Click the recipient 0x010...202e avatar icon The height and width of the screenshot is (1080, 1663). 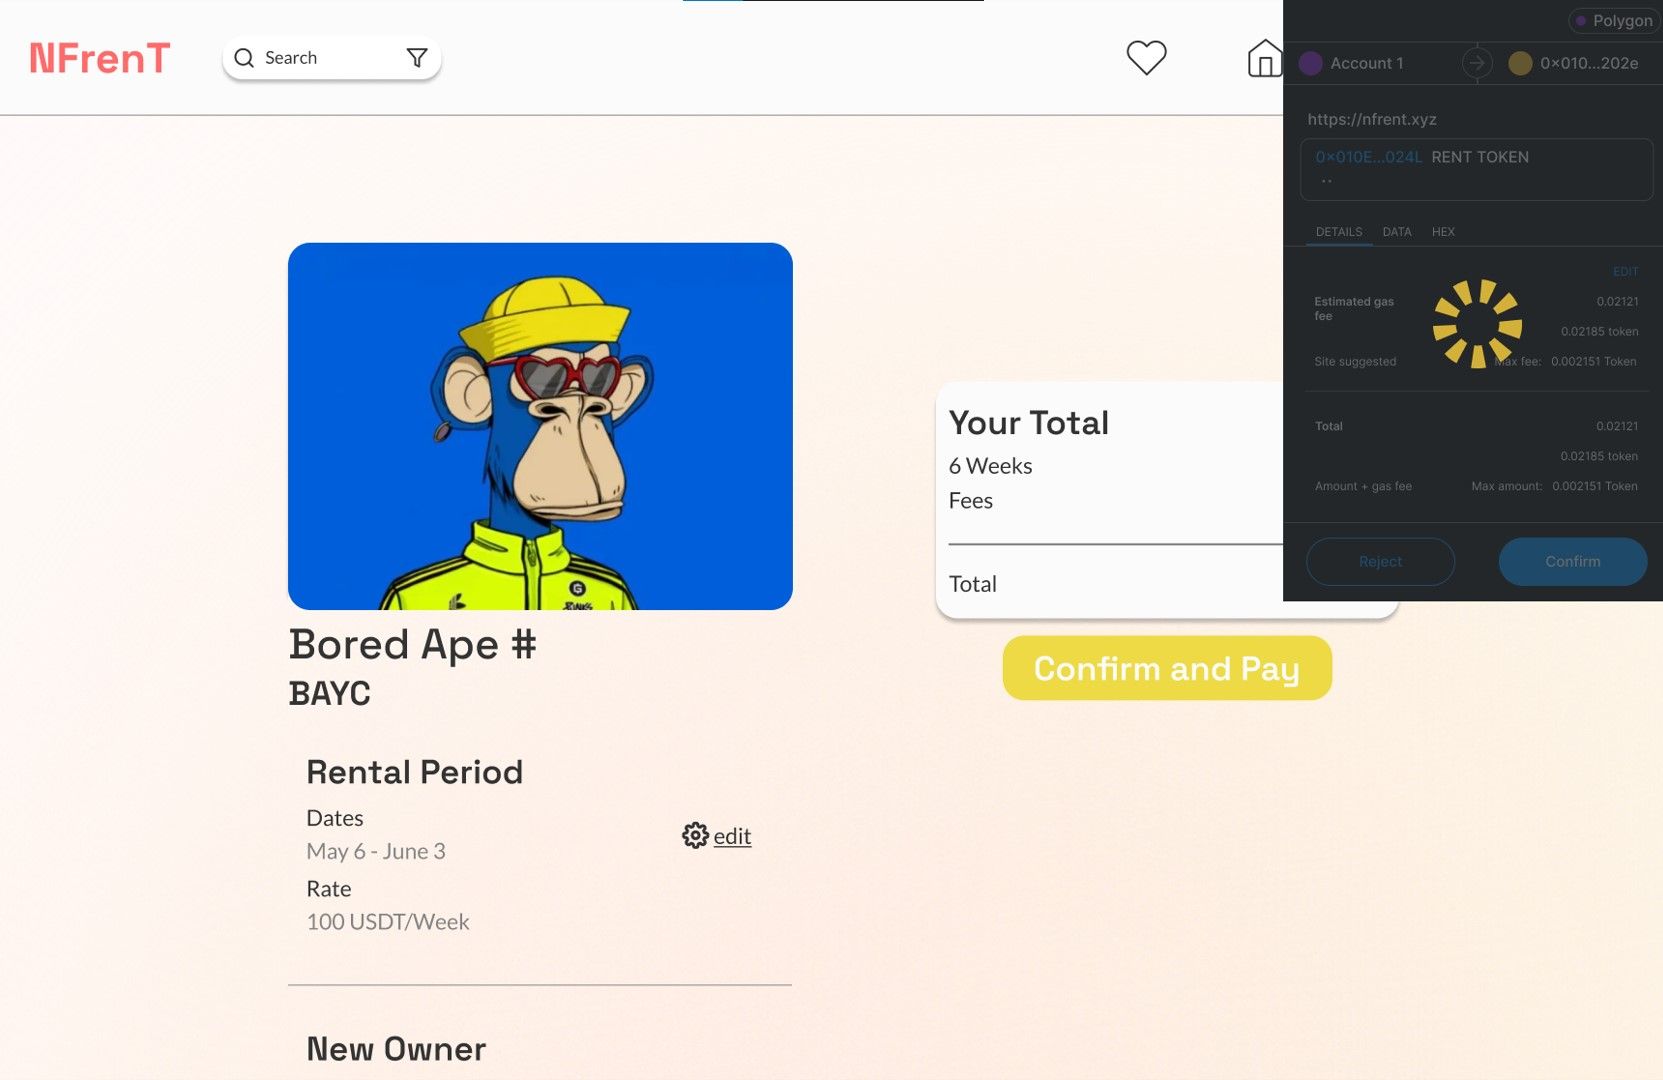click(1520, 63)
